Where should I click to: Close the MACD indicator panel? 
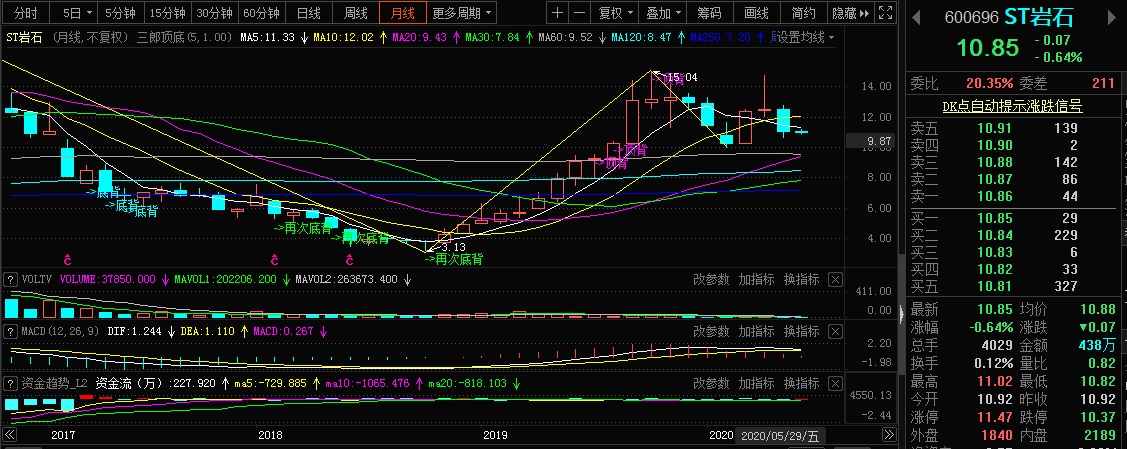836,329
